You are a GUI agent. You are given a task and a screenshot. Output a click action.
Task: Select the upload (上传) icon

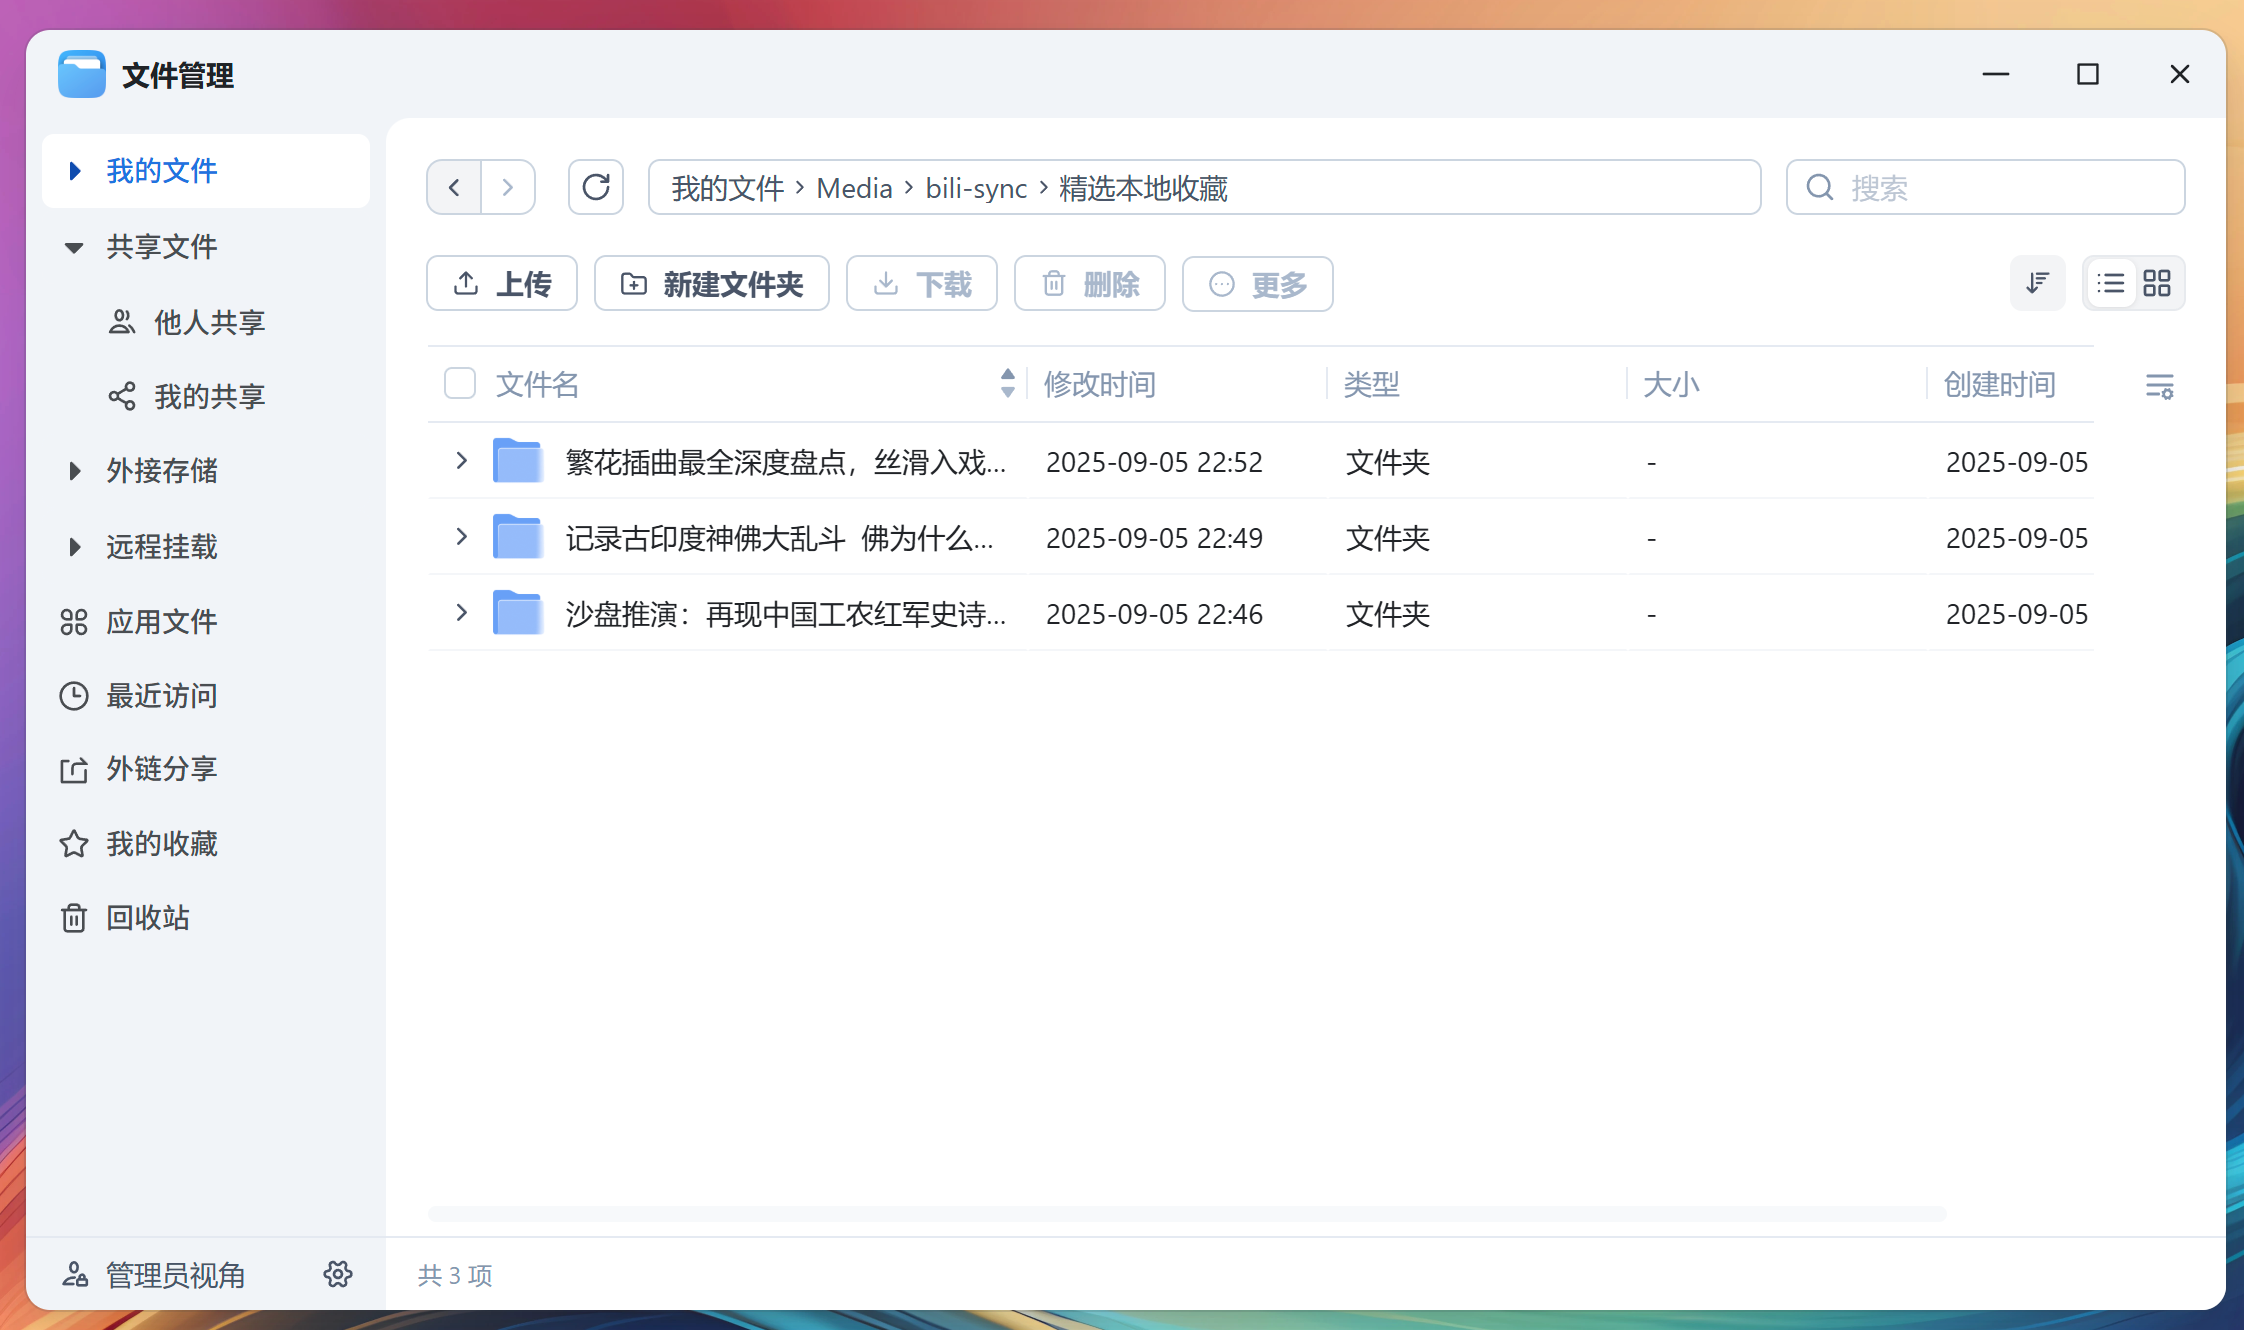click(x=466, y=283)
